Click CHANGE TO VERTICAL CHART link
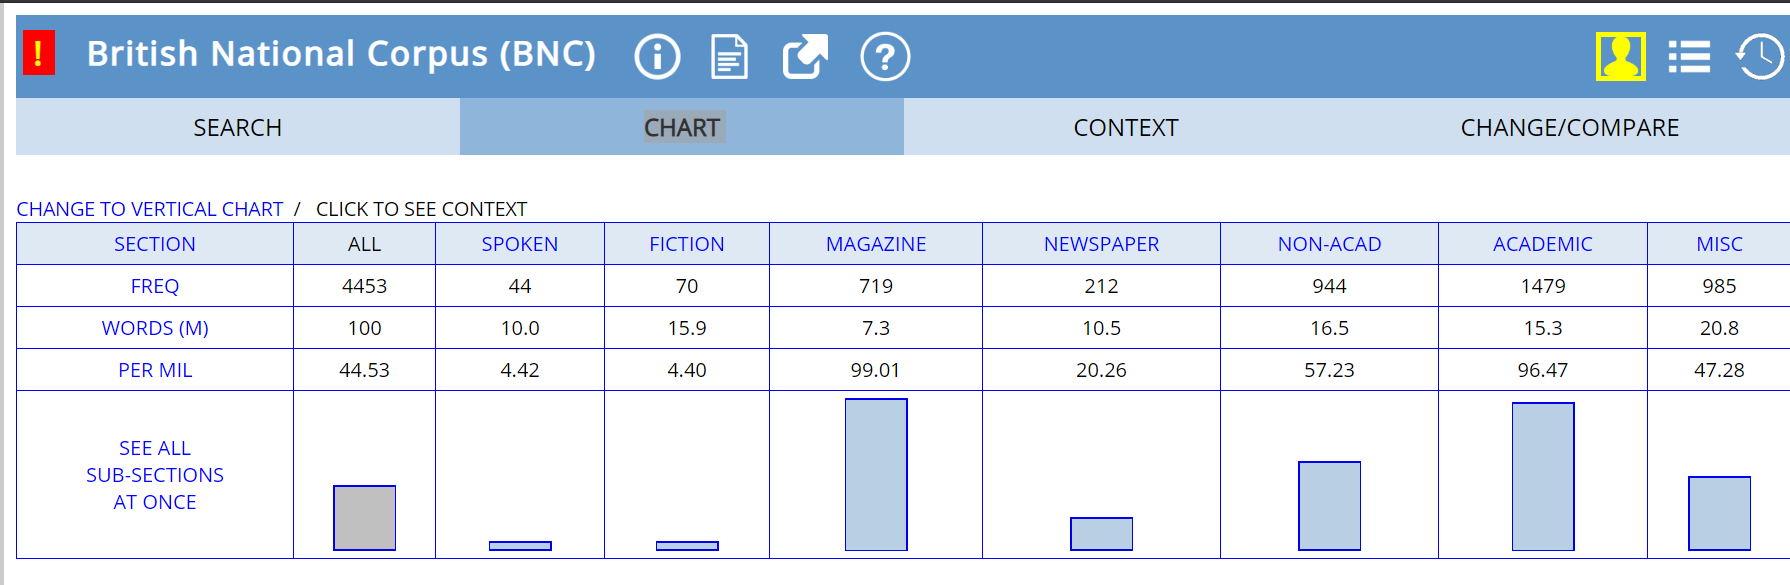The width and height of the screenshot is (1790, 585). point(150,209)
